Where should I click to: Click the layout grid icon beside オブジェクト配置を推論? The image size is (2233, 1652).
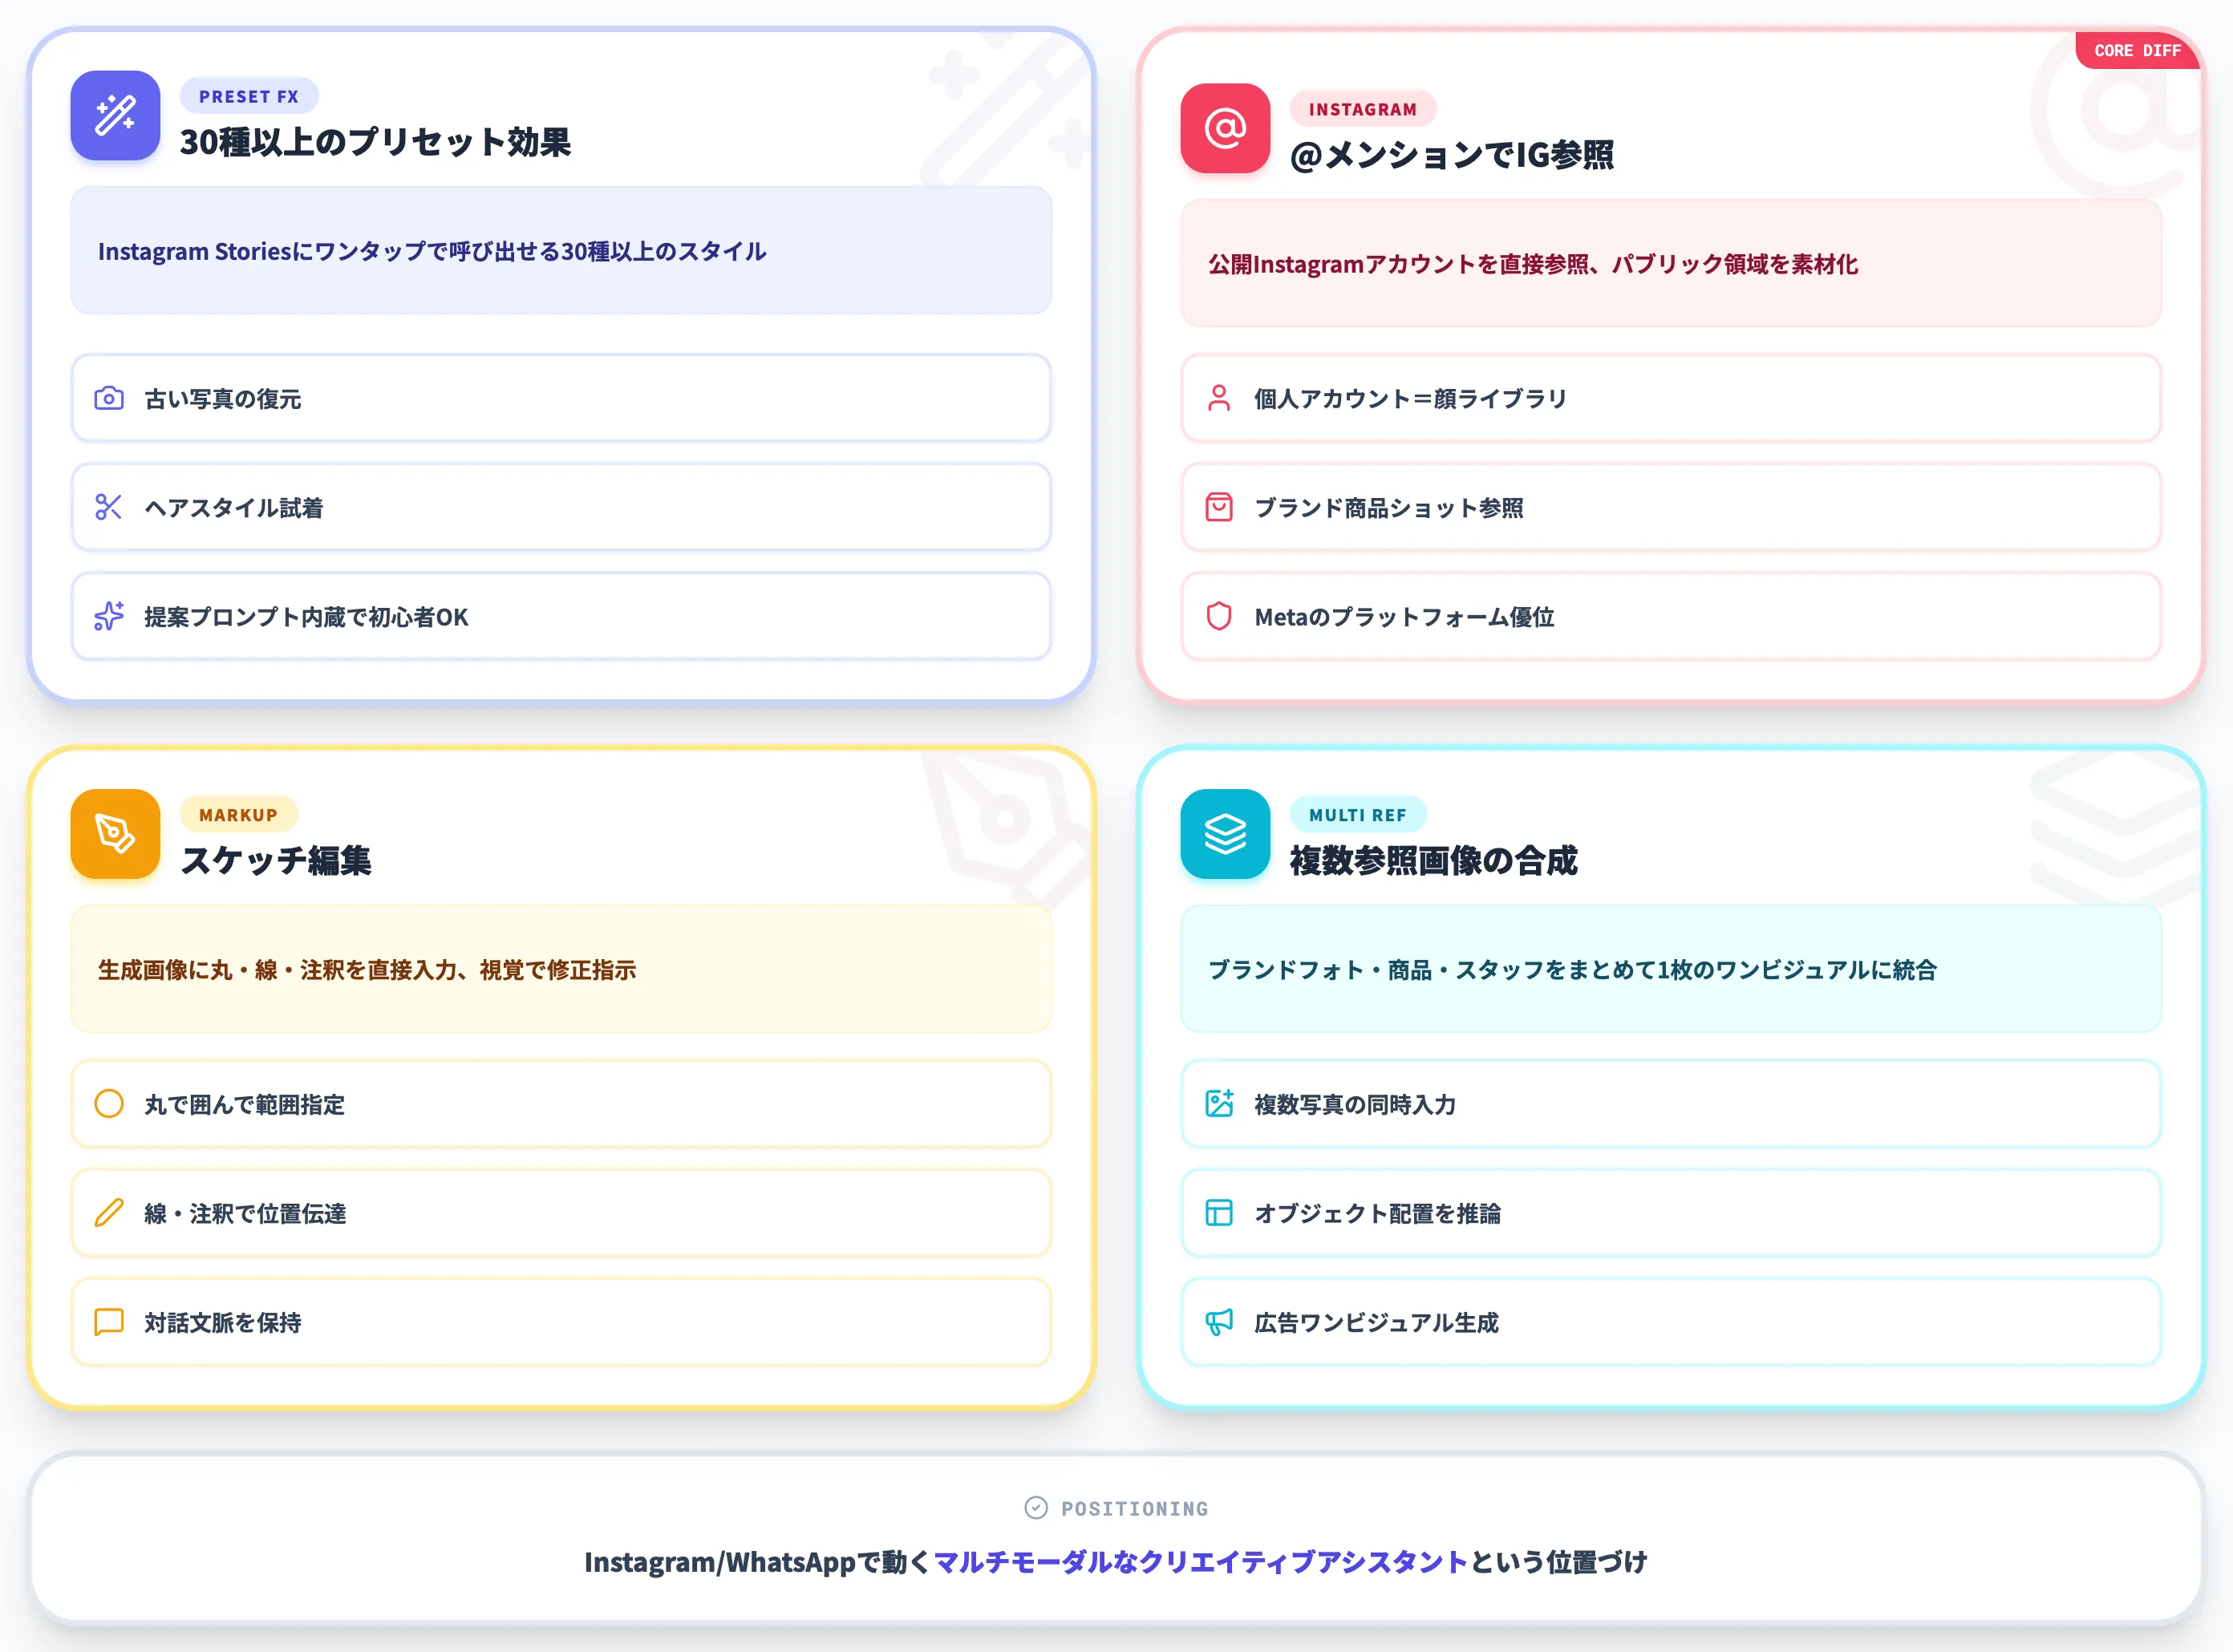(x=1219, y=1213)
